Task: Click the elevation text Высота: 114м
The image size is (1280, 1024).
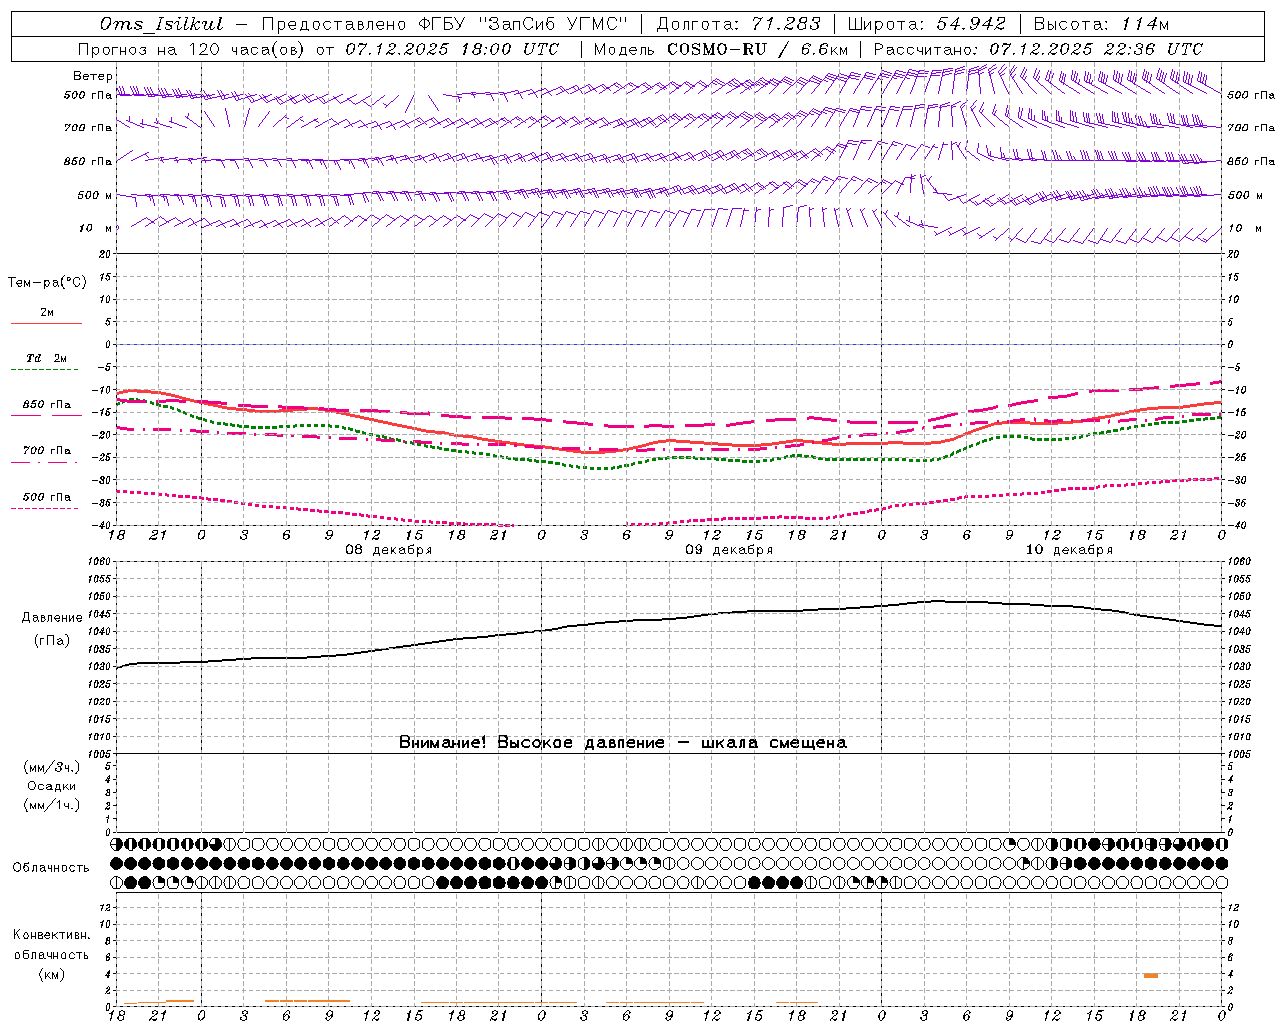Action: 1101,24
